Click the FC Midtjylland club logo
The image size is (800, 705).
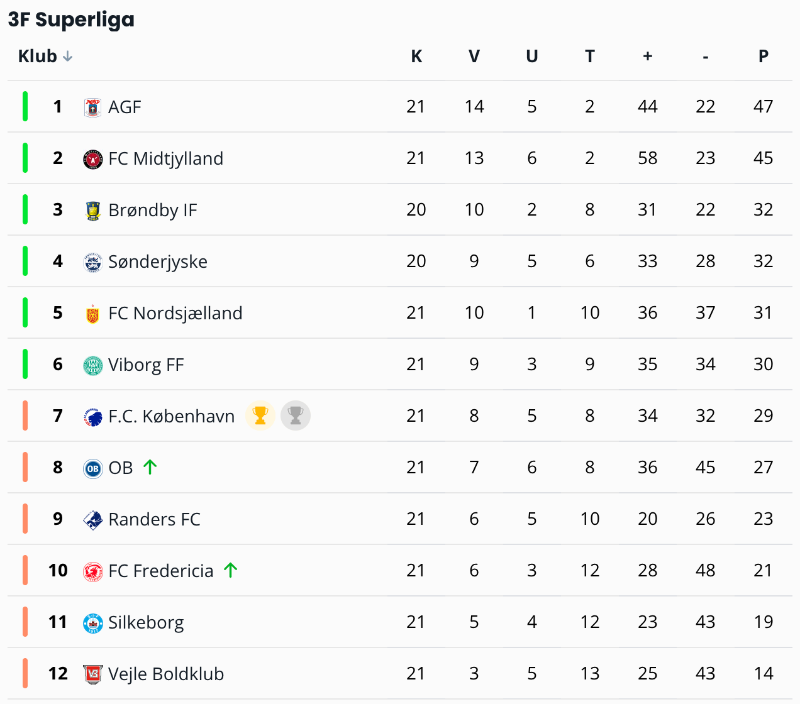click(93, 158)
